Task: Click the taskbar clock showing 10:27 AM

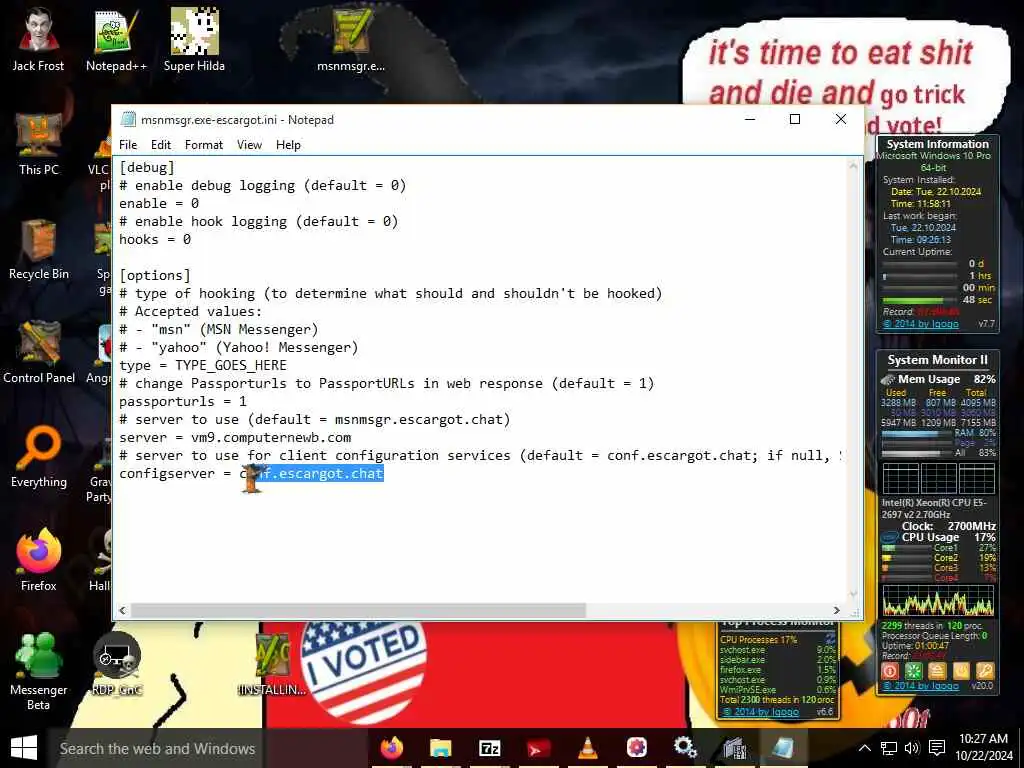Action: coord(983,748)
